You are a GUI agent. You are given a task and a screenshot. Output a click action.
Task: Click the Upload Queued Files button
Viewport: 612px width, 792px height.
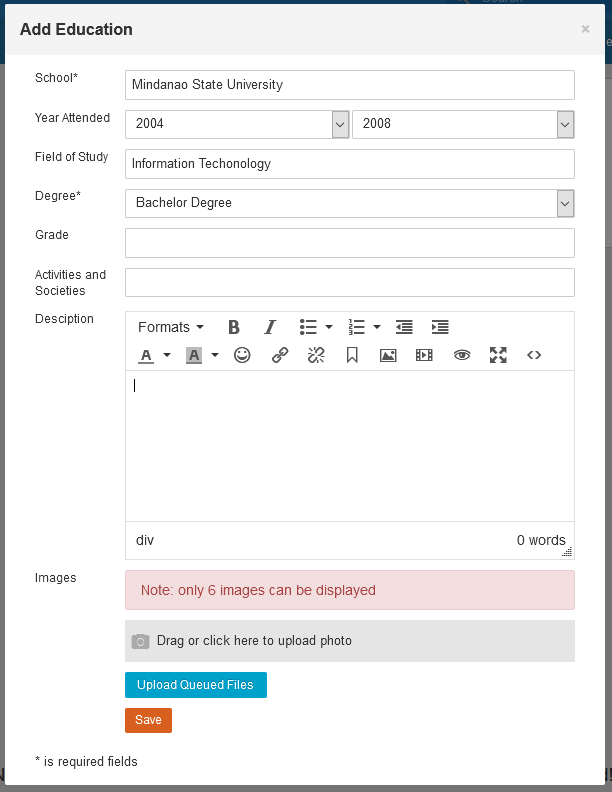[196, 685]
